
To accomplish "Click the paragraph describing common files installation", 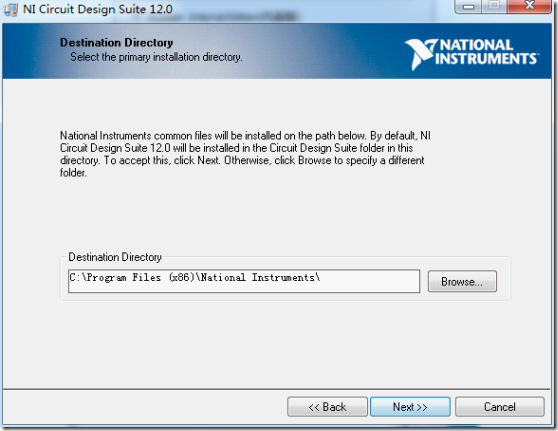I will point(245,154).
